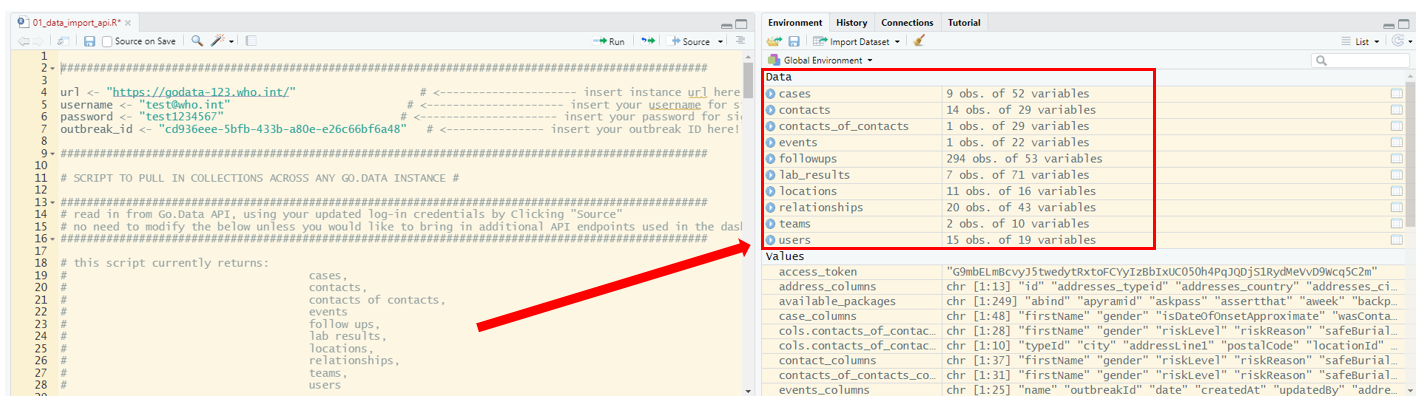Click the Run button
This screenshot has height=404, width=1425.
pos(609,41)
